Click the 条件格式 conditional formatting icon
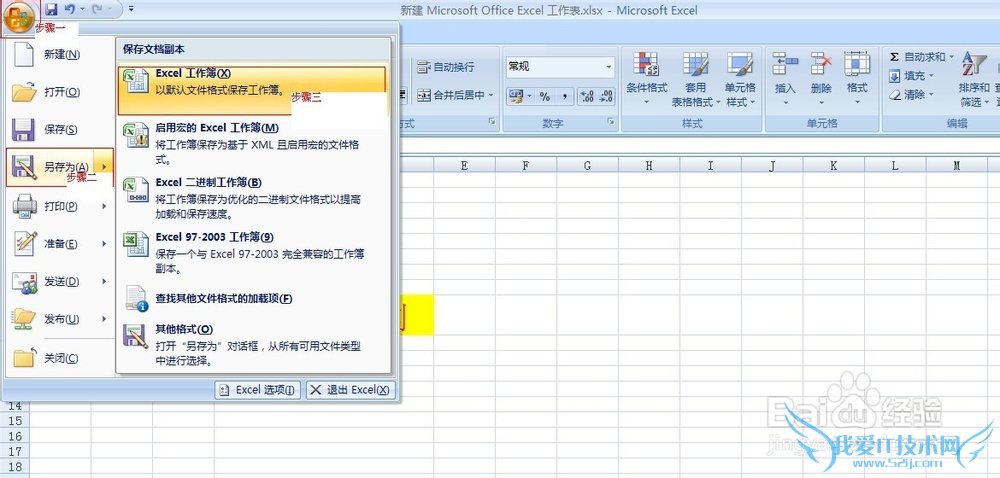Image resolution: width=1000 pixels, height=478 pixels. (x=646, y=64)
